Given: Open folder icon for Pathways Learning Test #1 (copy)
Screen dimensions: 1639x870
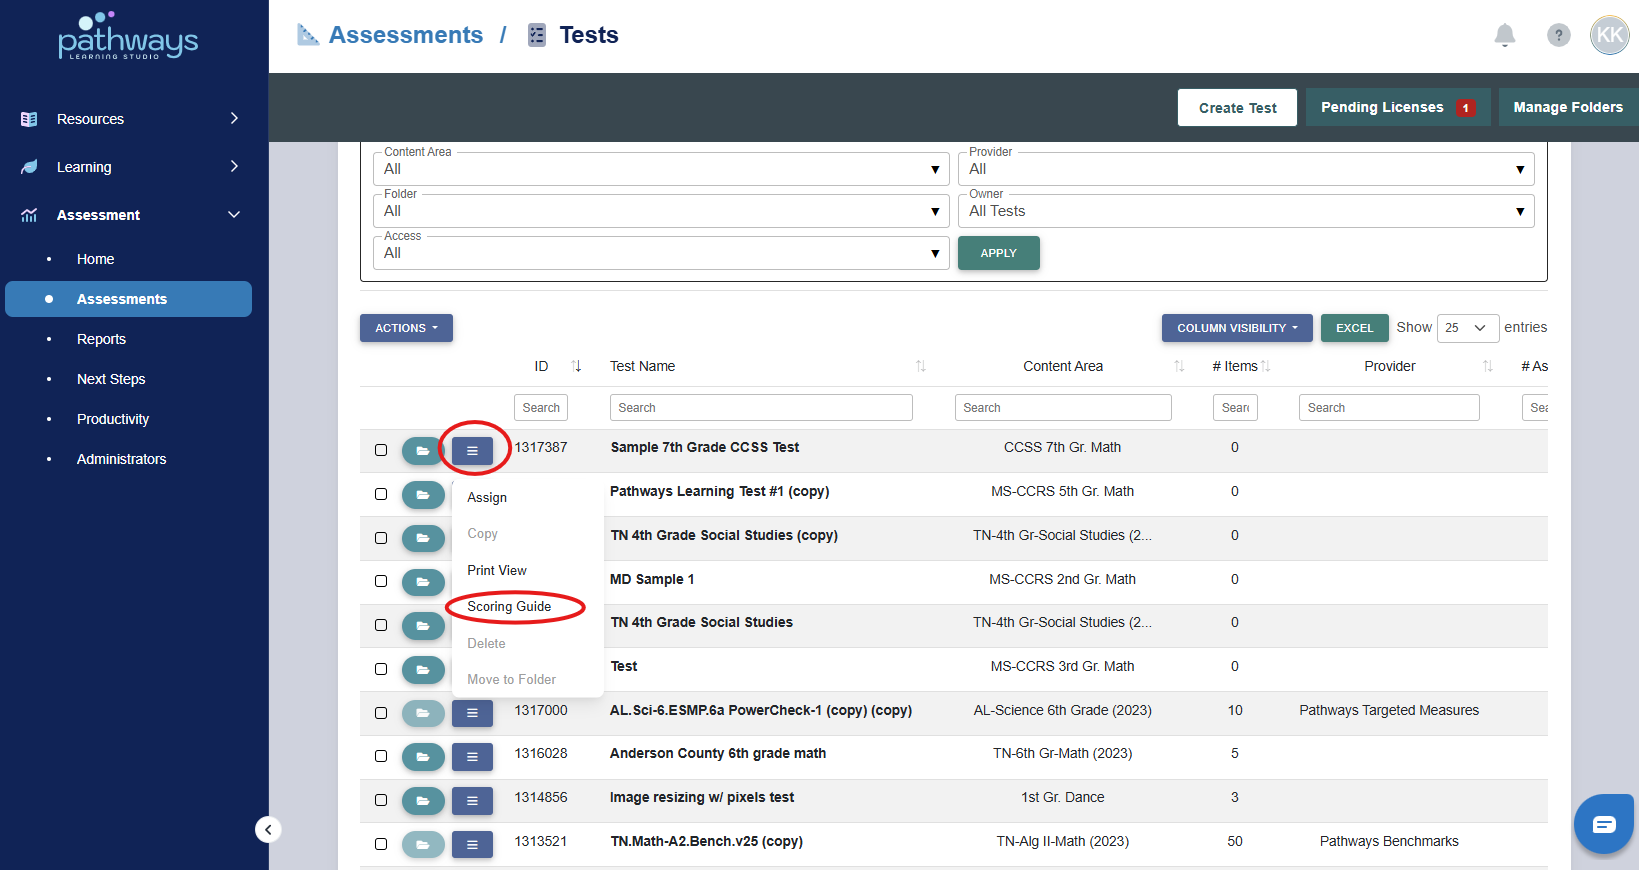Looking at the screenshot, I should click(423, 495).
